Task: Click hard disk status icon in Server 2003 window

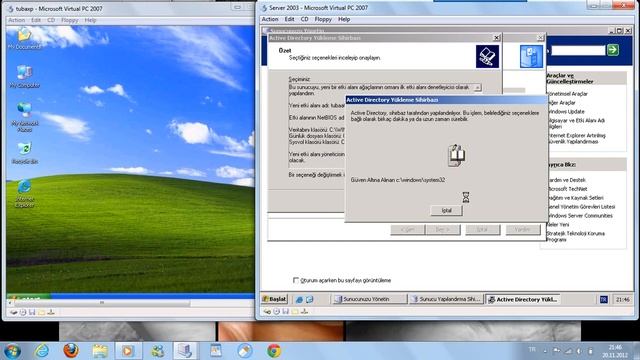Action: point(267,311)
